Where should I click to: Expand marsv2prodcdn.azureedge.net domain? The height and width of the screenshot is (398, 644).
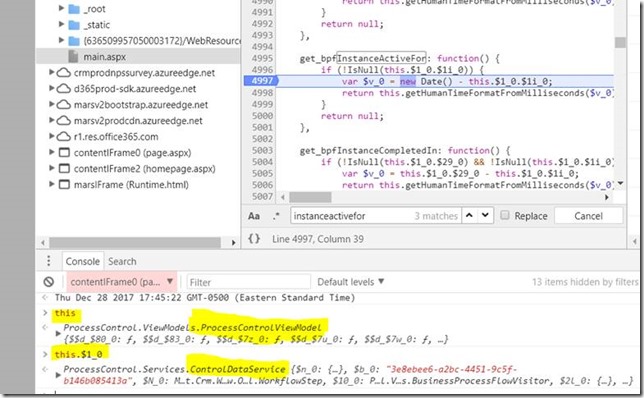tap(51, 120)
